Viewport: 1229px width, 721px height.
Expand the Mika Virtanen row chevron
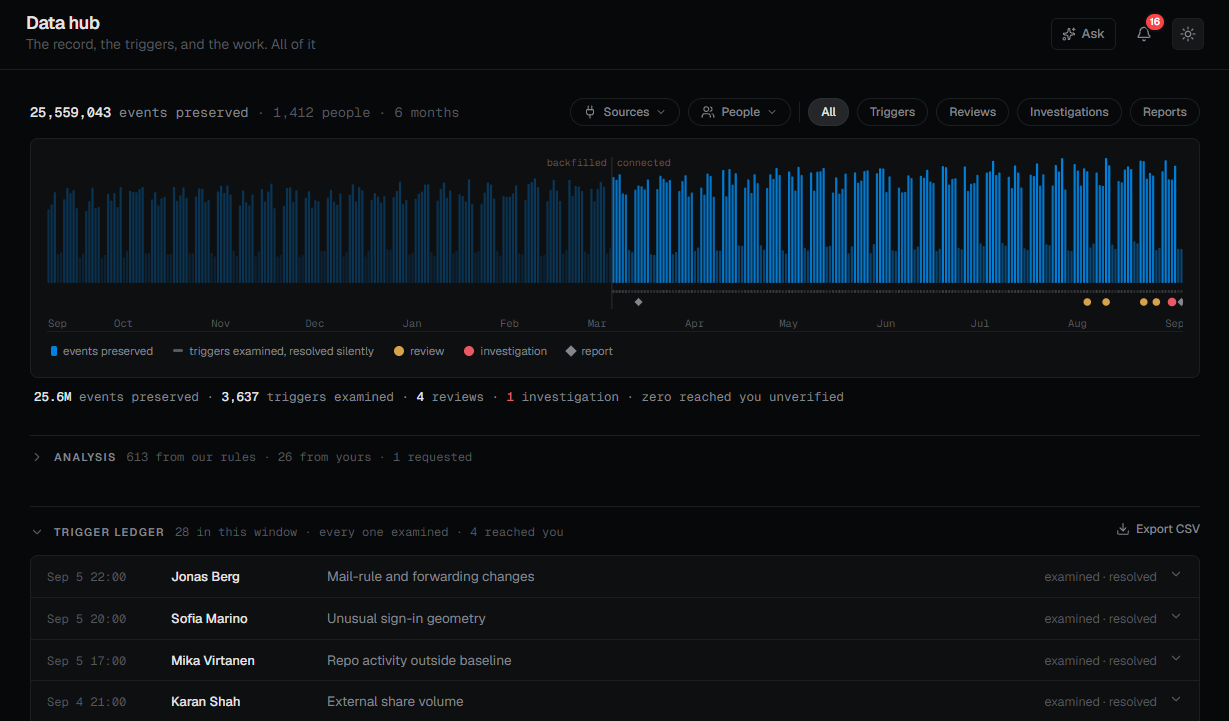coord(1176,659)
